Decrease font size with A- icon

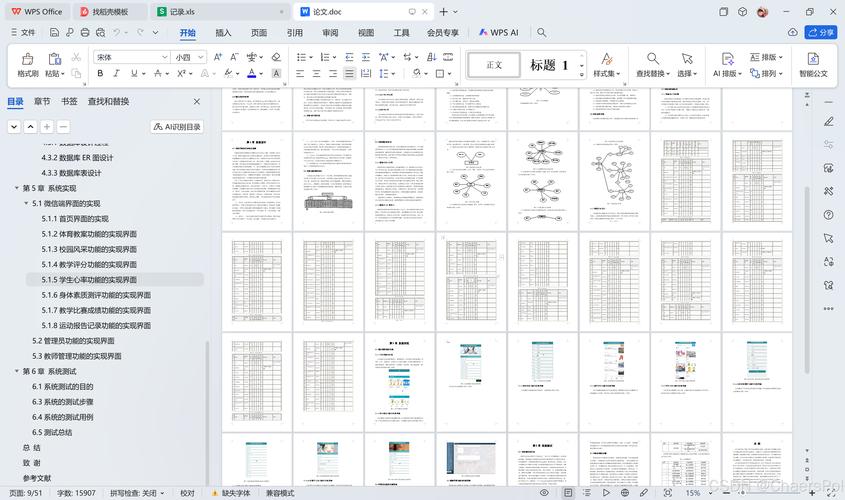[x=234, y=57]
